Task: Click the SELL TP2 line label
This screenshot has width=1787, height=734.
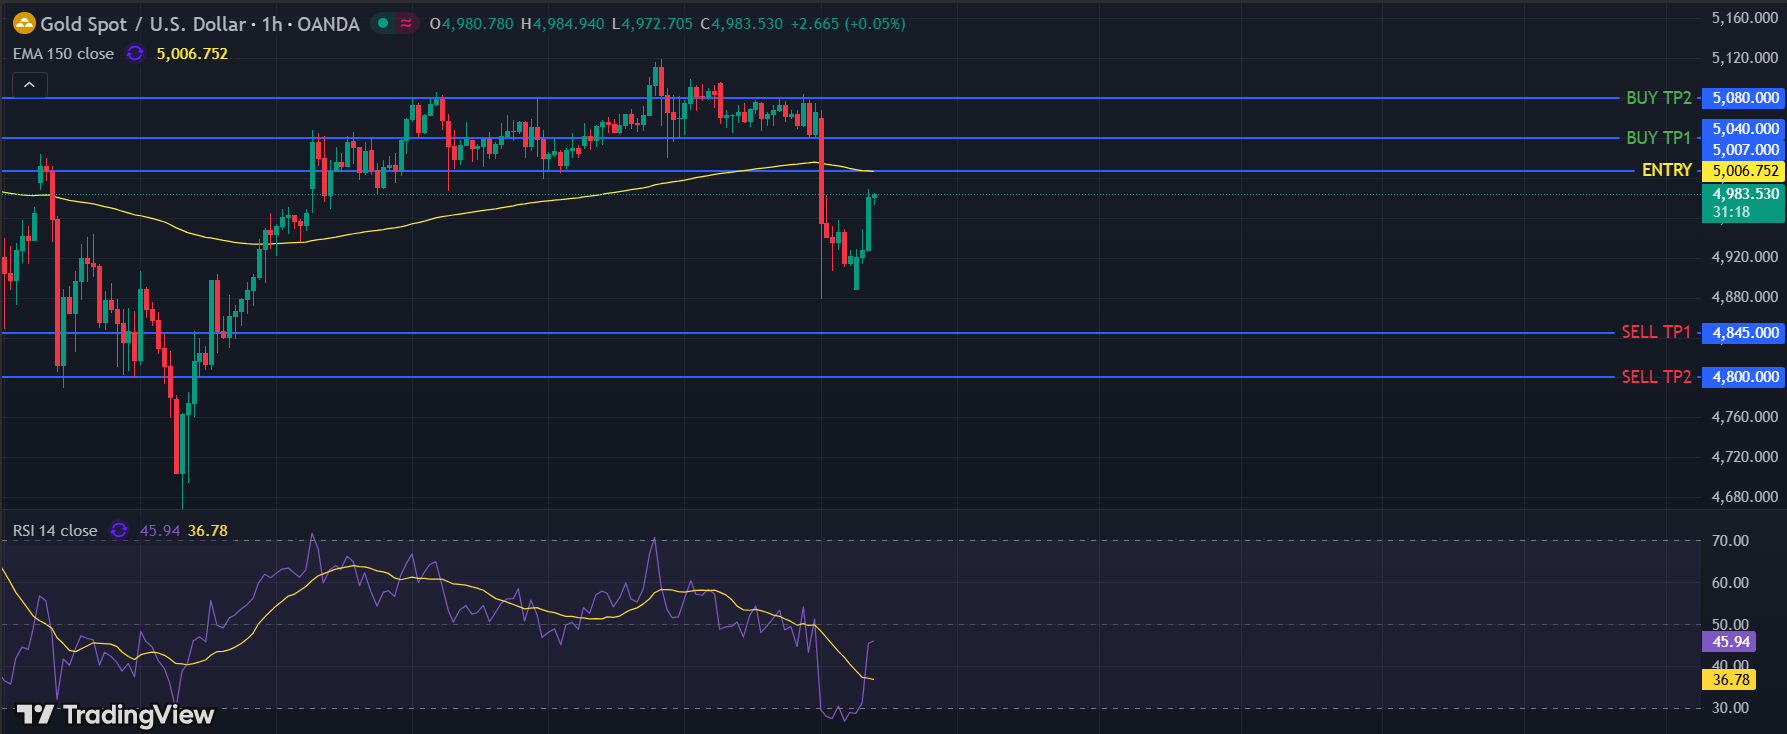Action: coord(1656,377)
